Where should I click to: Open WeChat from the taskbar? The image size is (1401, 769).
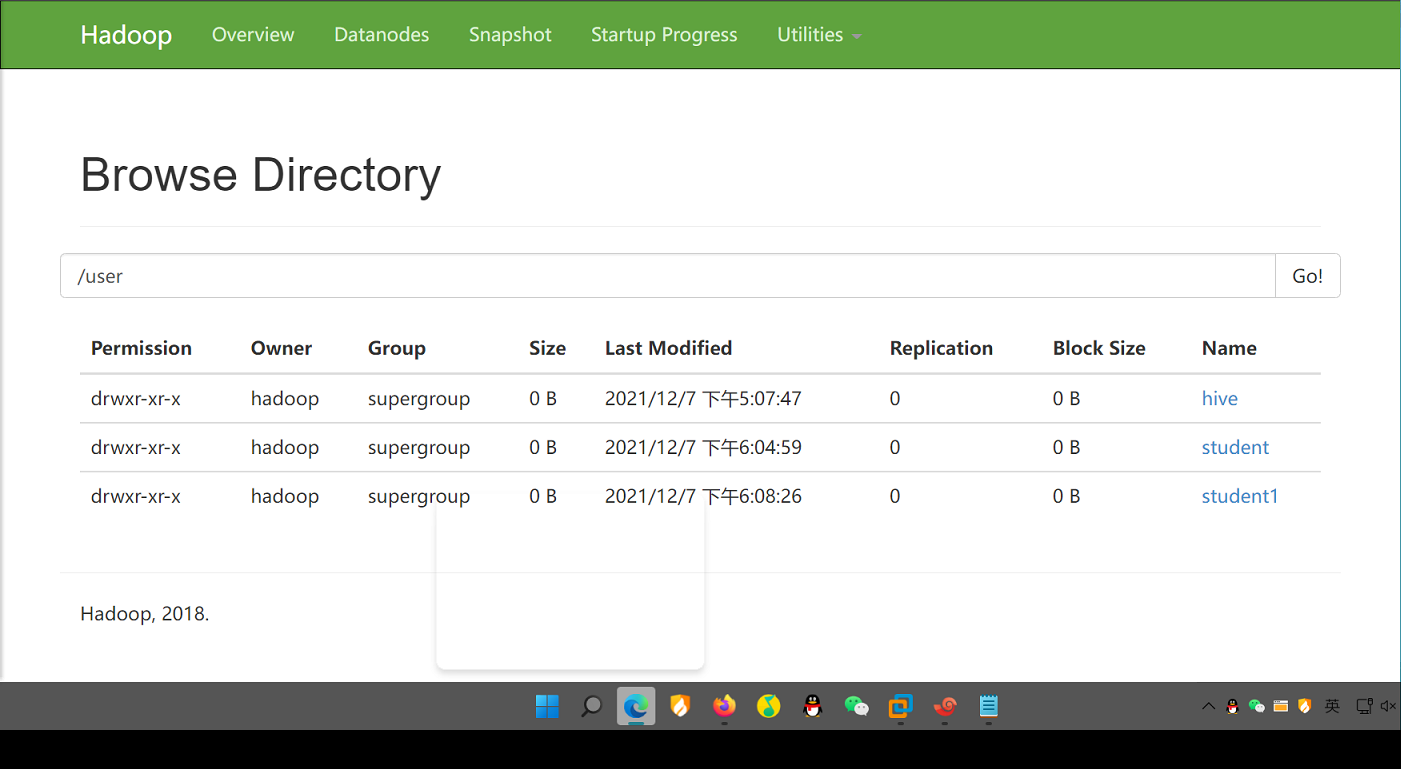(x=857, y=707)
